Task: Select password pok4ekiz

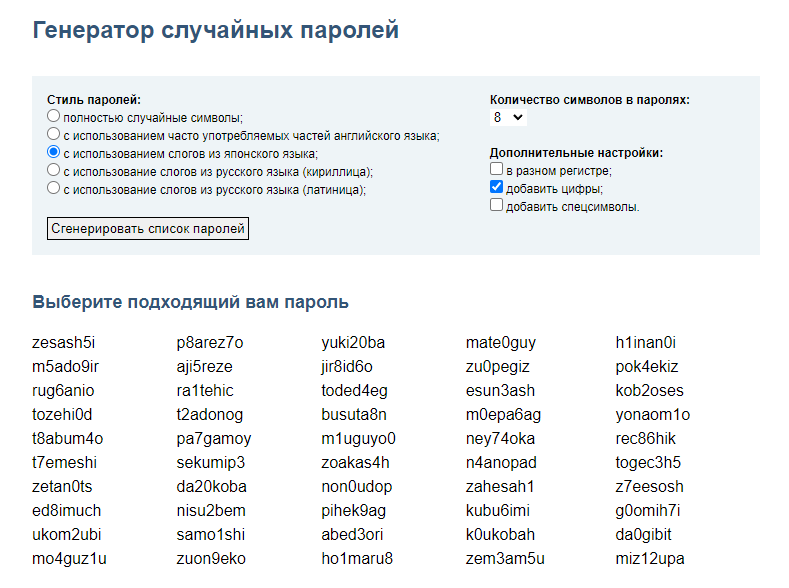Action: [x=647, y=367]
